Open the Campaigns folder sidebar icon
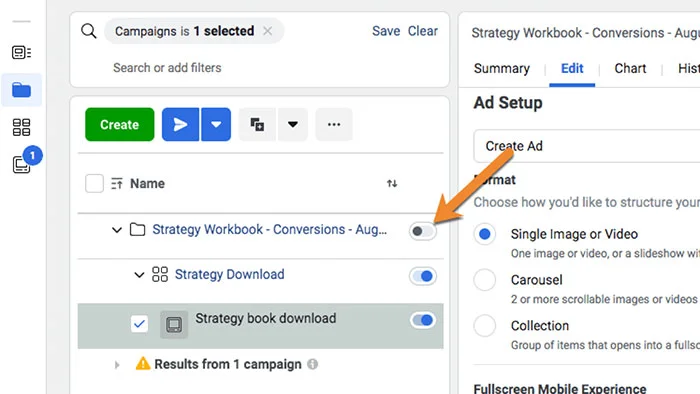The width and height of the screenshot is (700, 394). (21, 90)
